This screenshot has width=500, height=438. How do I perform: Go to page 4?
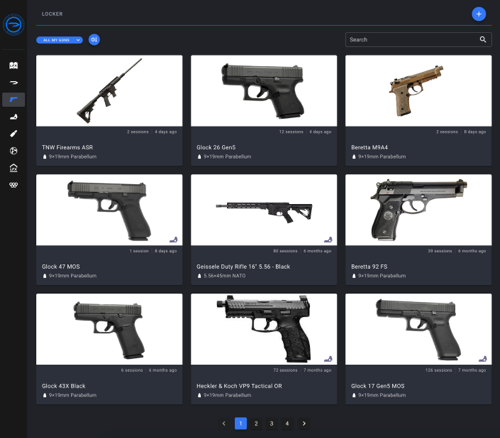click(287, 423)
